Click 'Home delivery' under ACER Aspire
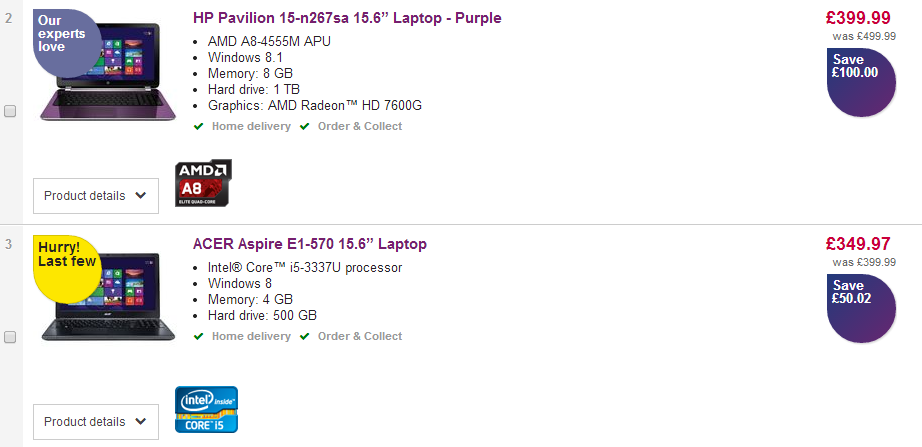The height and width of the screenshot is (447, 922). coord(251,336)
